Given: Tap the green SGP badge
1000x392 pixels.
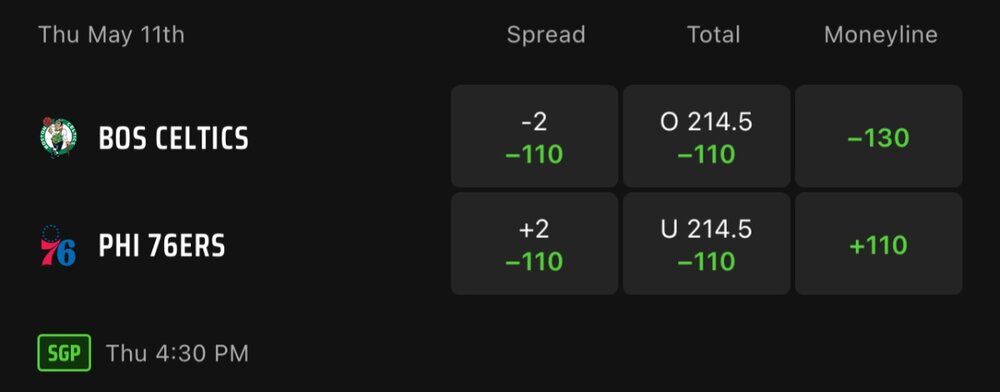Looking at the screenshot, I should coord(64,353).
